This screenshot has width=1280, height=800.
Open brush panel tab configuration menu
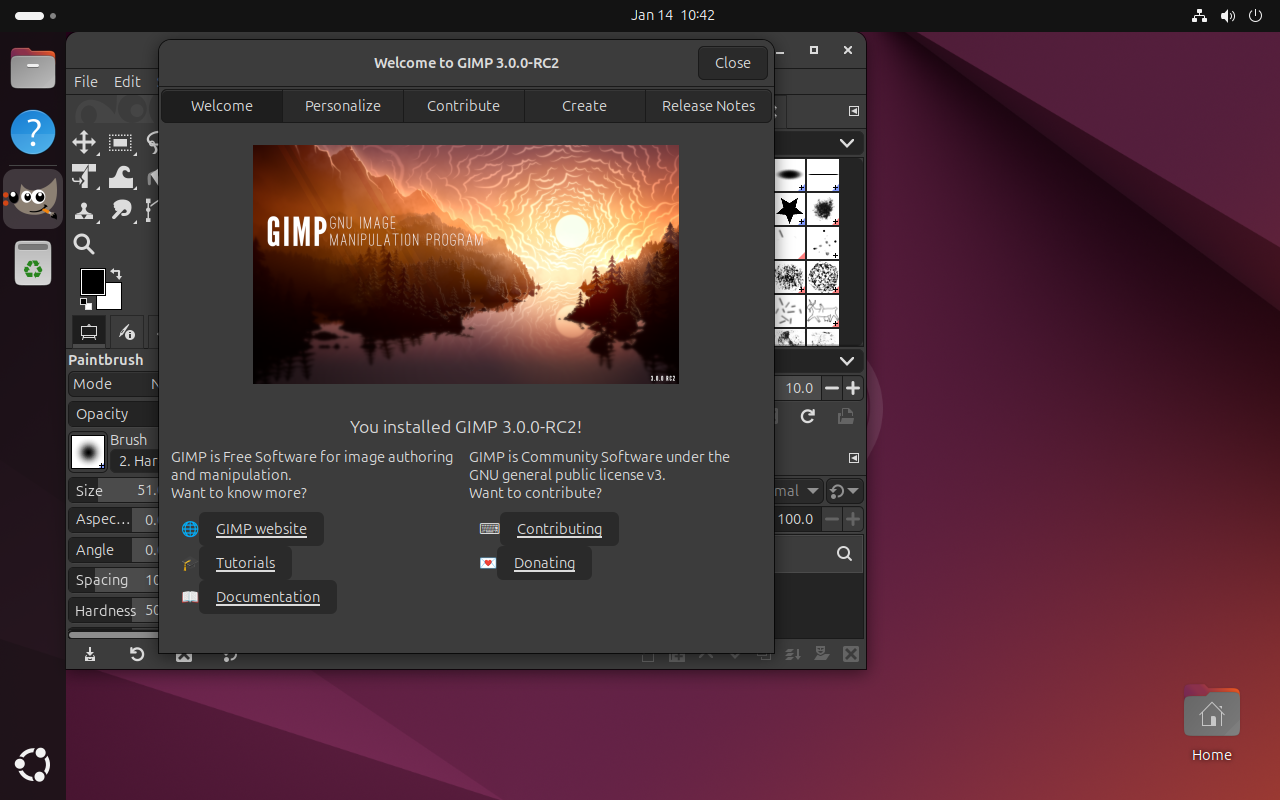[854, 111]
